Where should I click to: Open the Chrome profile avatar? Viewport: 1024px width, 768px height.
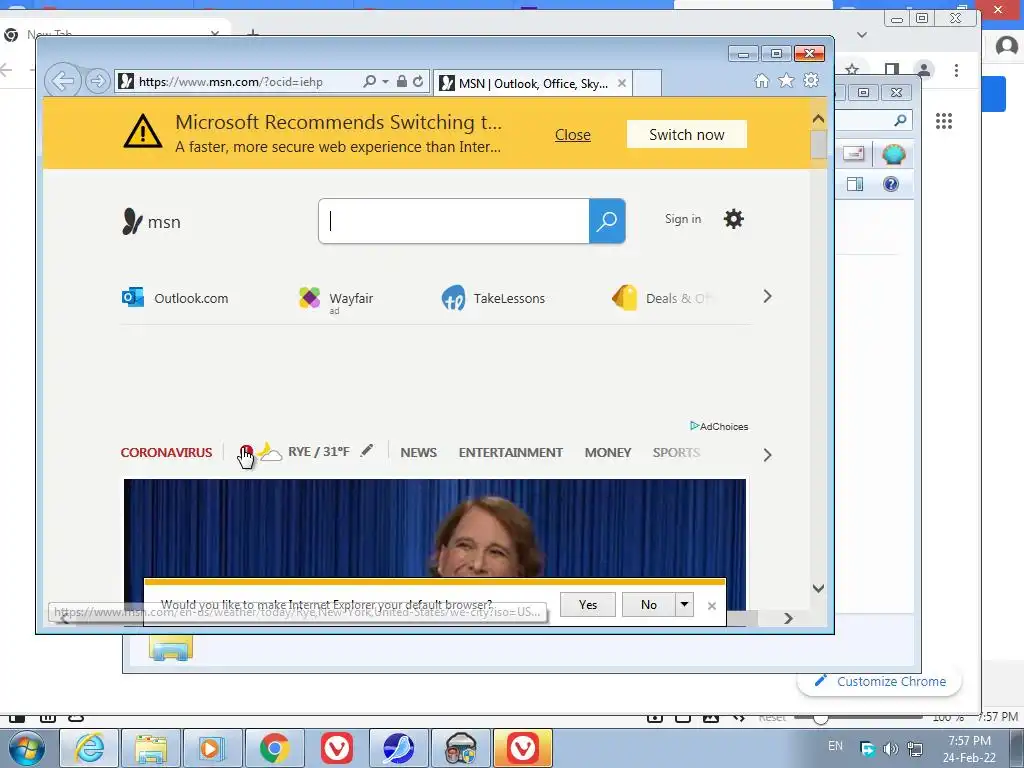coord(924,70)
